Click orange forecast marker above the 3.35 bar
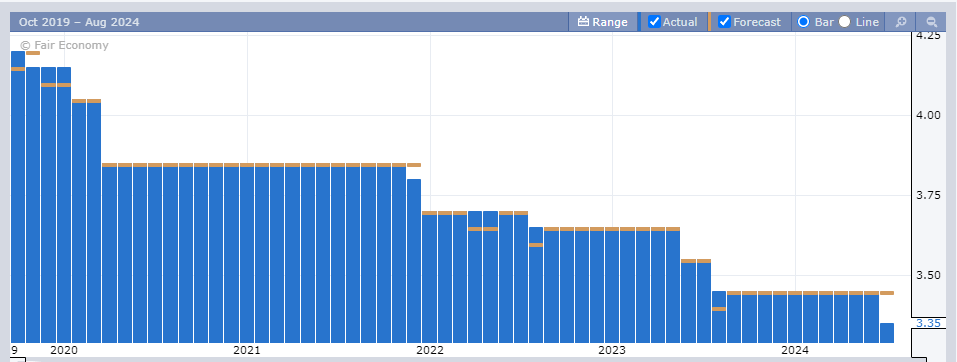Image resolution: width=957 pixels, height=362 pixels. coord(887,293)
